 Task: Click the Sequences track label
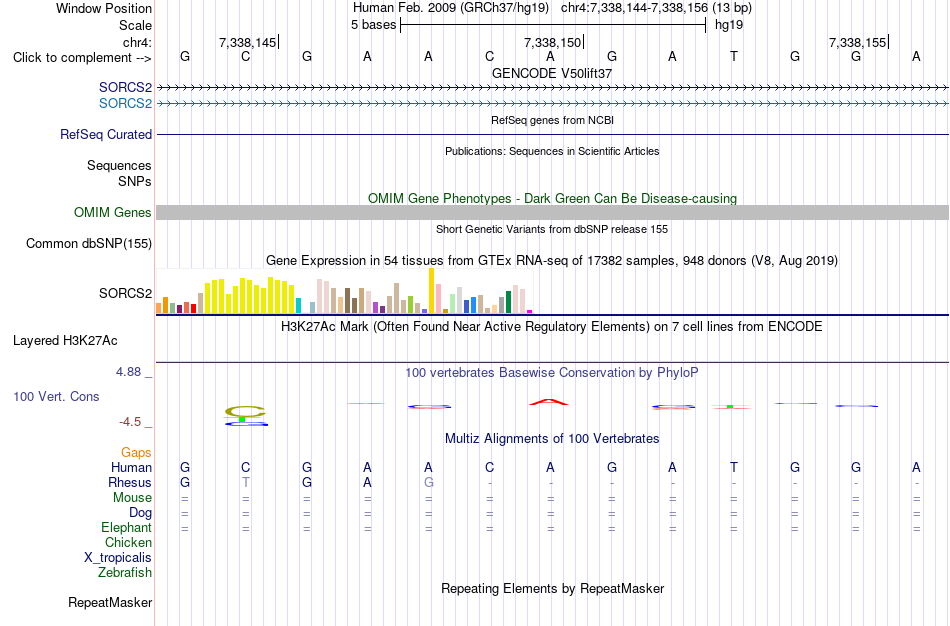pos(119,165)
